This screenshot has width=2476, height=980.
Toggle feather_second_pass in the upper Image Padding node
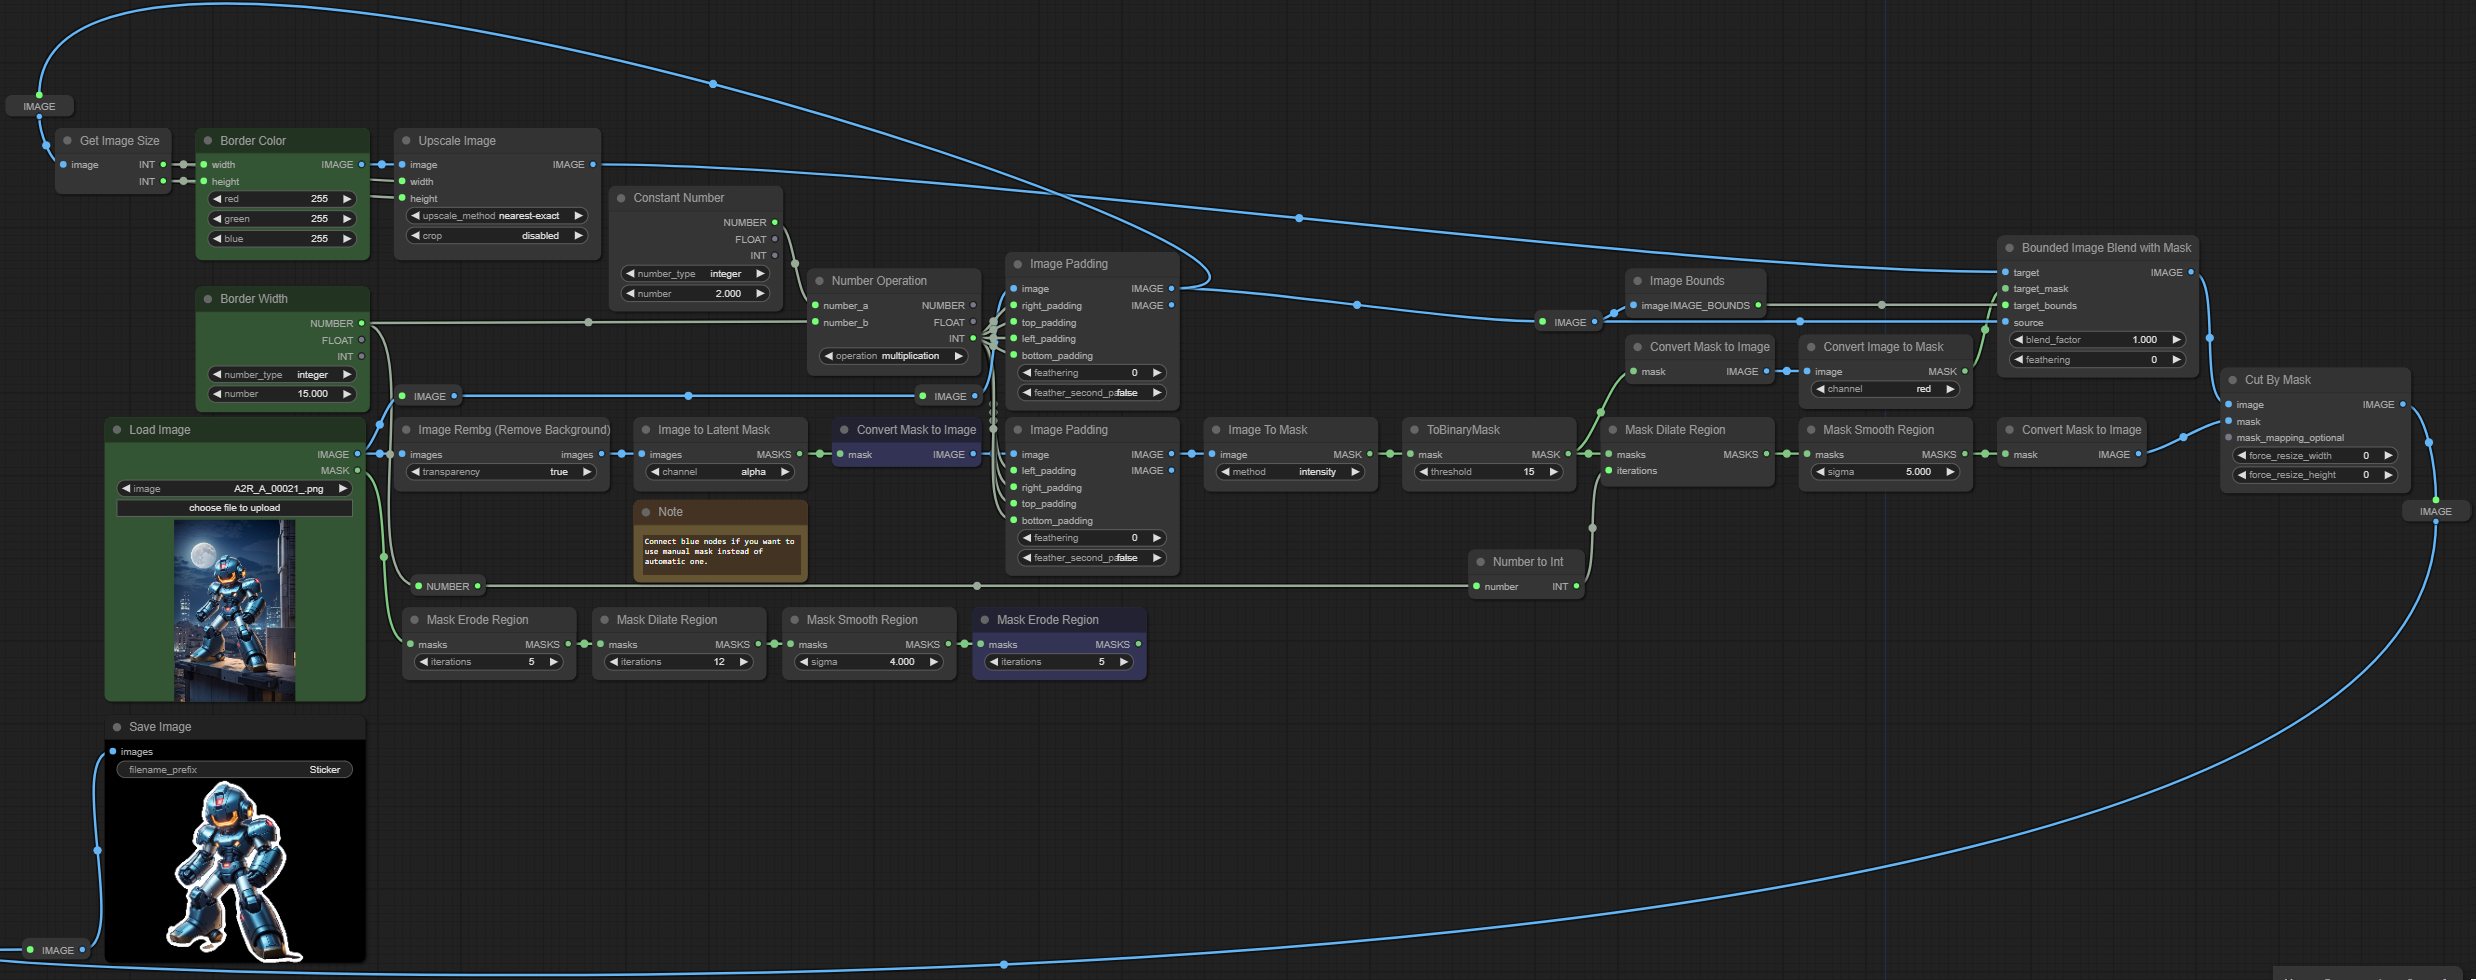[x=1092, y=393]
